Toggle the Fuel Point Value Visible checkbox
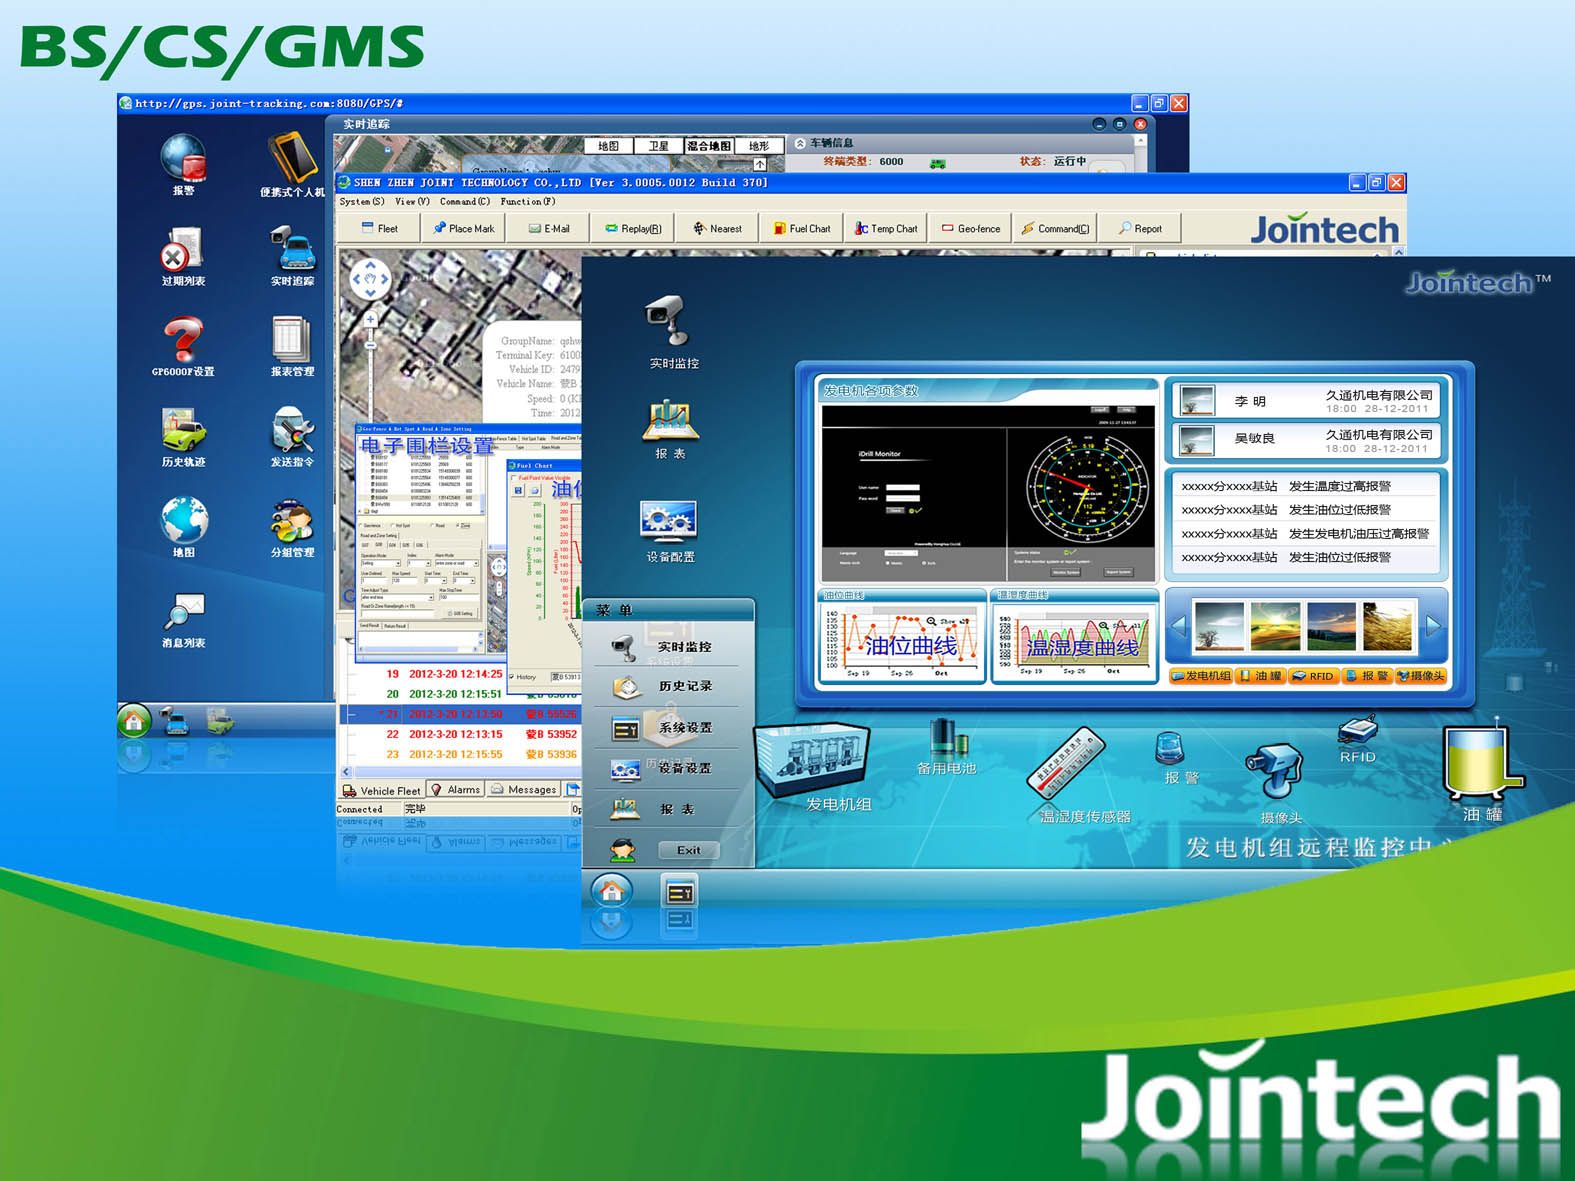The height and width of the screenshot is (1181, 1575). pos(514,478)
